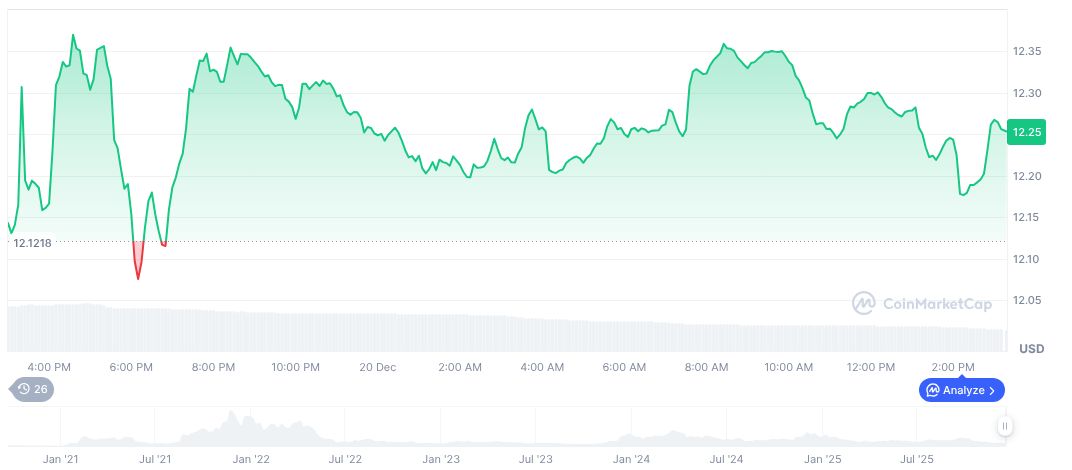Select Jul '24 on the range timeline

725,459
